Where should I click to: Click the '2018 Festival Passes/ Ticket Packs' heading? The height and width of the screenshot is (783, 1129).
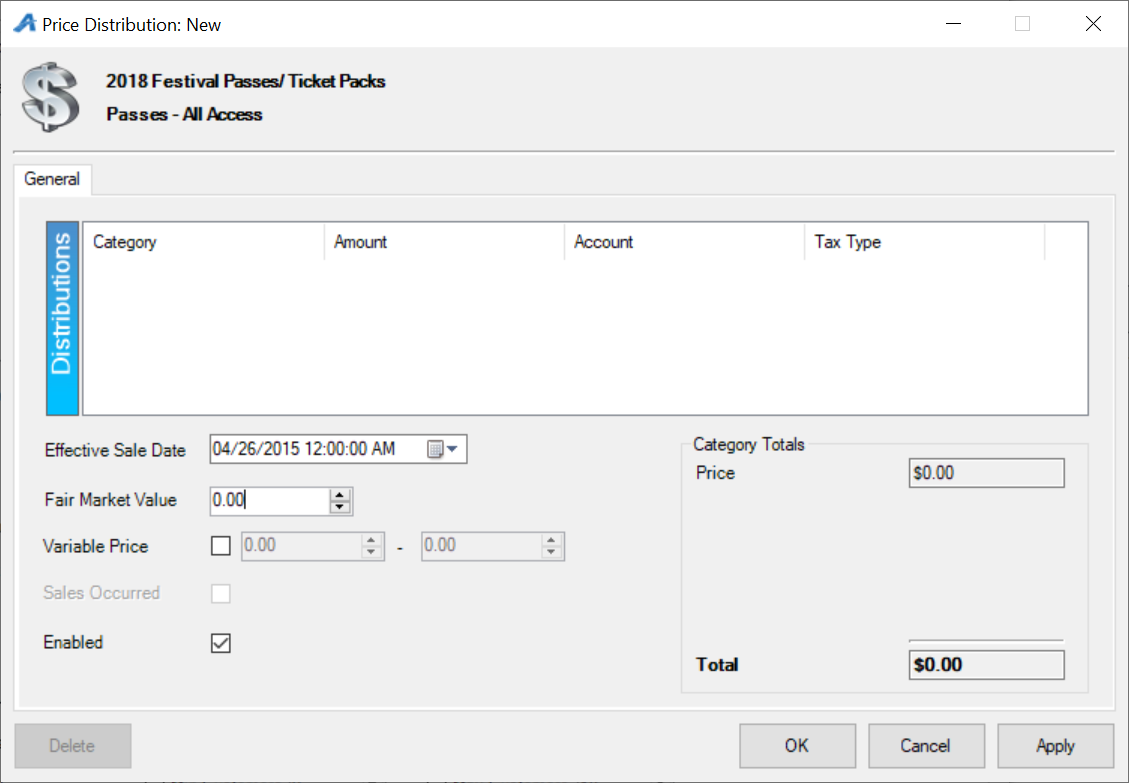[x=246, y=81]
